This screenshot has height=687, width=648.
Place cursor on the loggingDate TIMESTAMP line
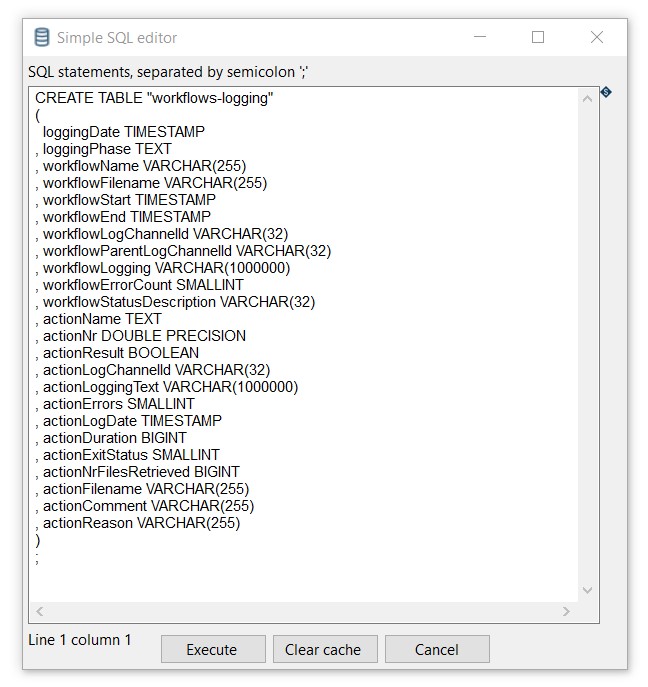pos(124,132)
